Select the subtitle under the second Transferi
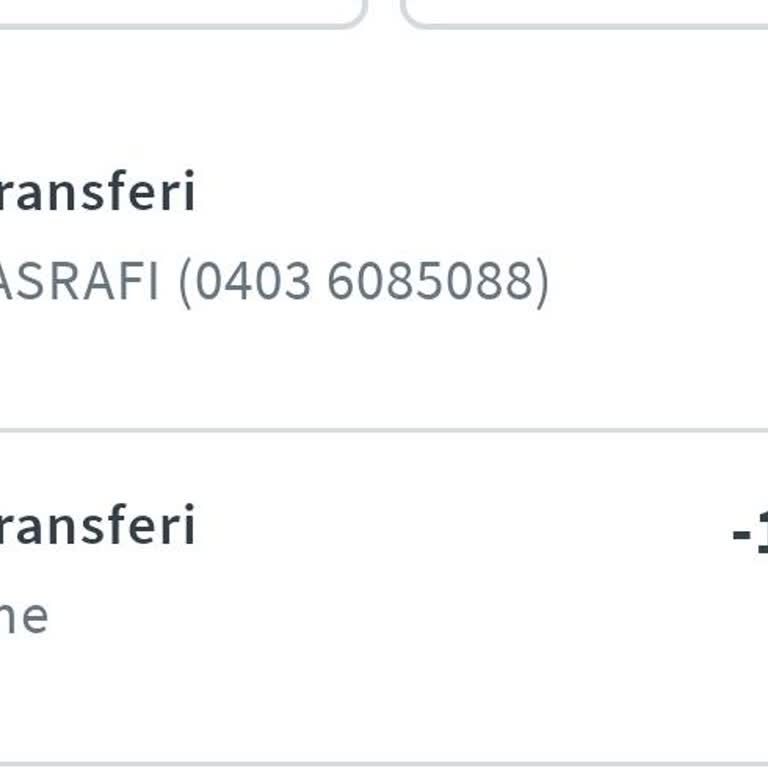768x768 pixels. [x=23, y=616]
